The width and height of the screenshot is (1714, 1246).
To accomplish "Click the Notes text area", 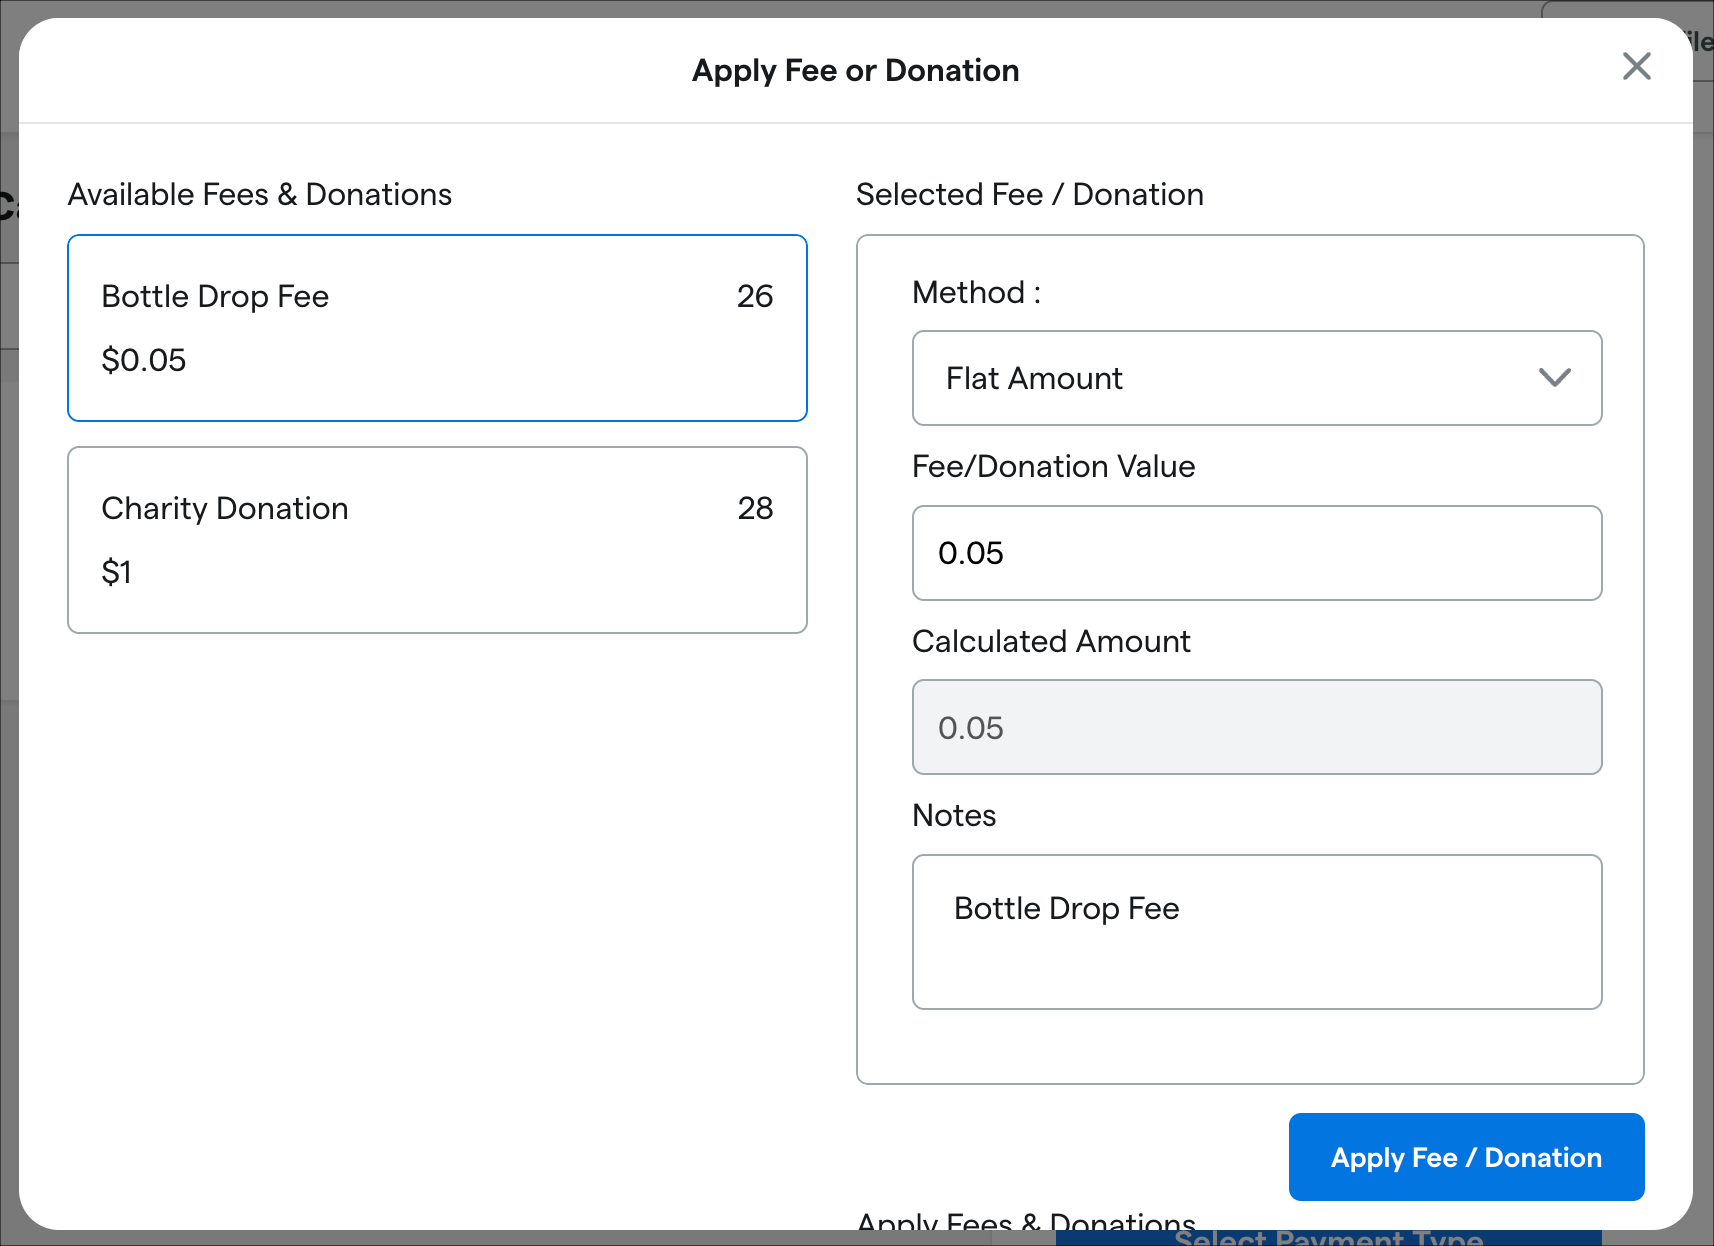I will [1257, 932].
